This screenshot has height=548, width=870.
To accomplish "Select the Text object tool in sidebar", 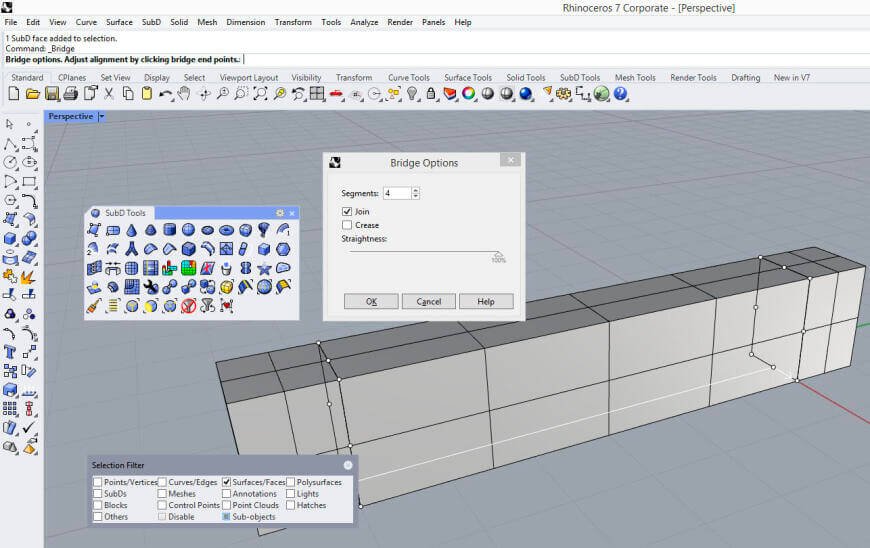I will coord(10,352).
